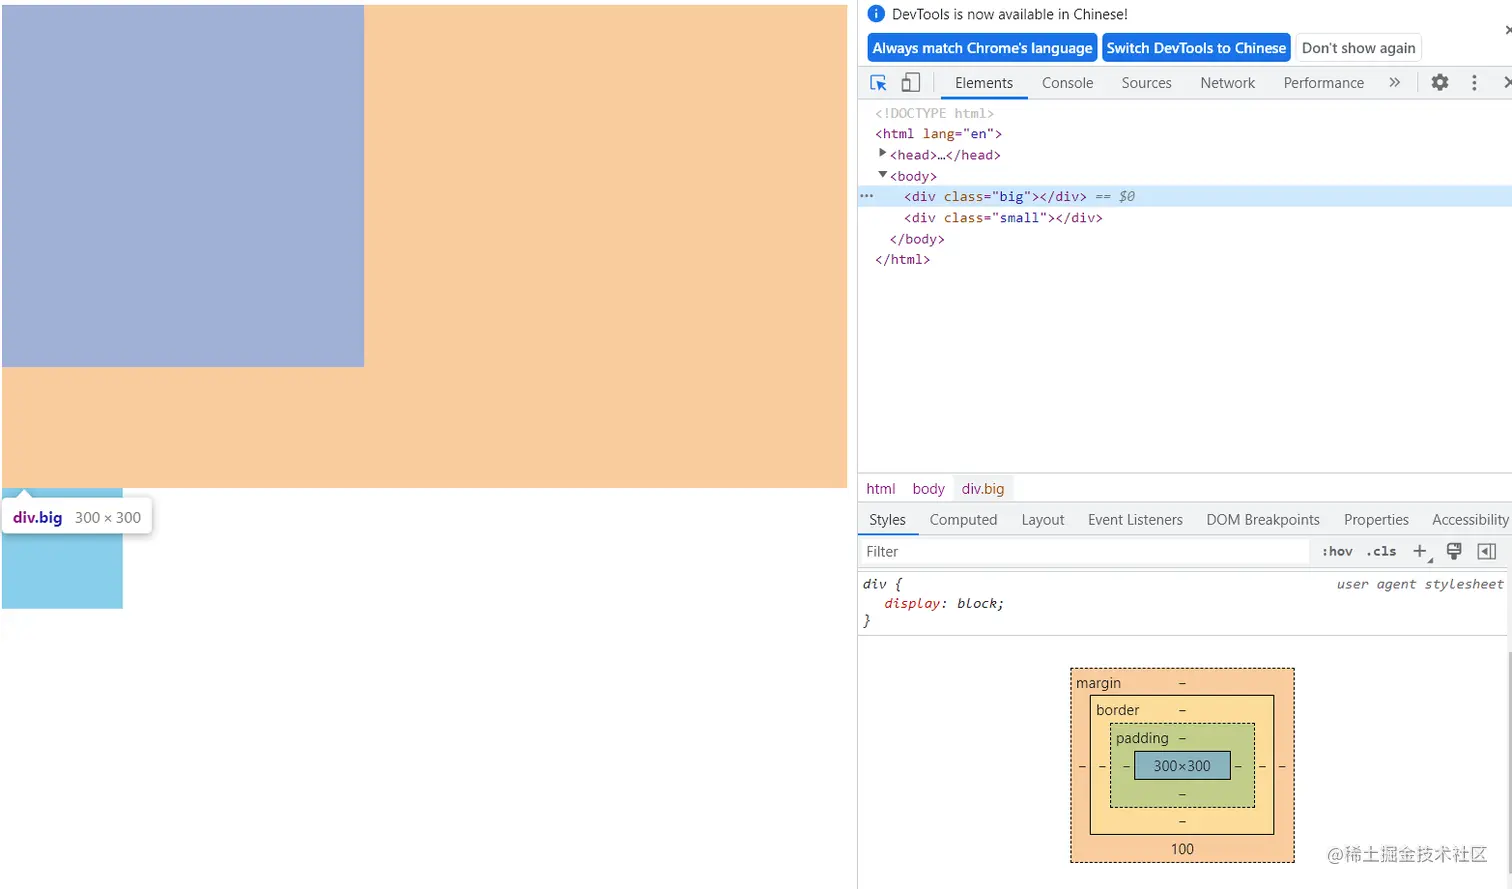Open the Accessibility pane tab

1470,520
